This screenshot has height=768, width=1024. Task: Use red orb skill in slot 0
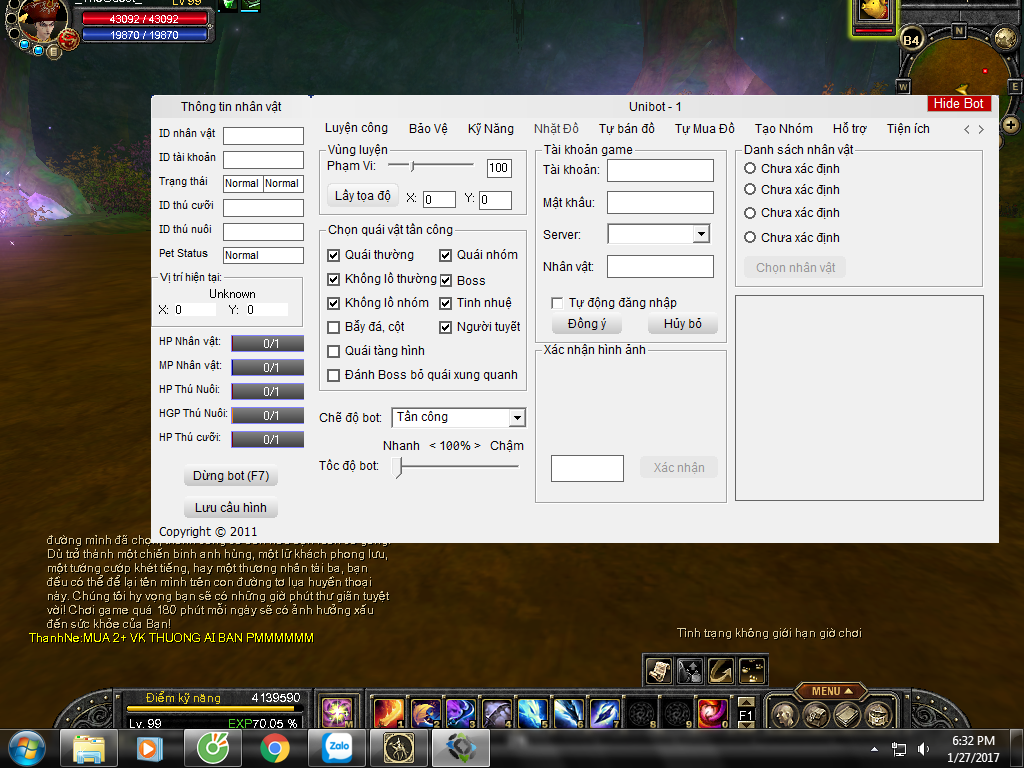712,712
